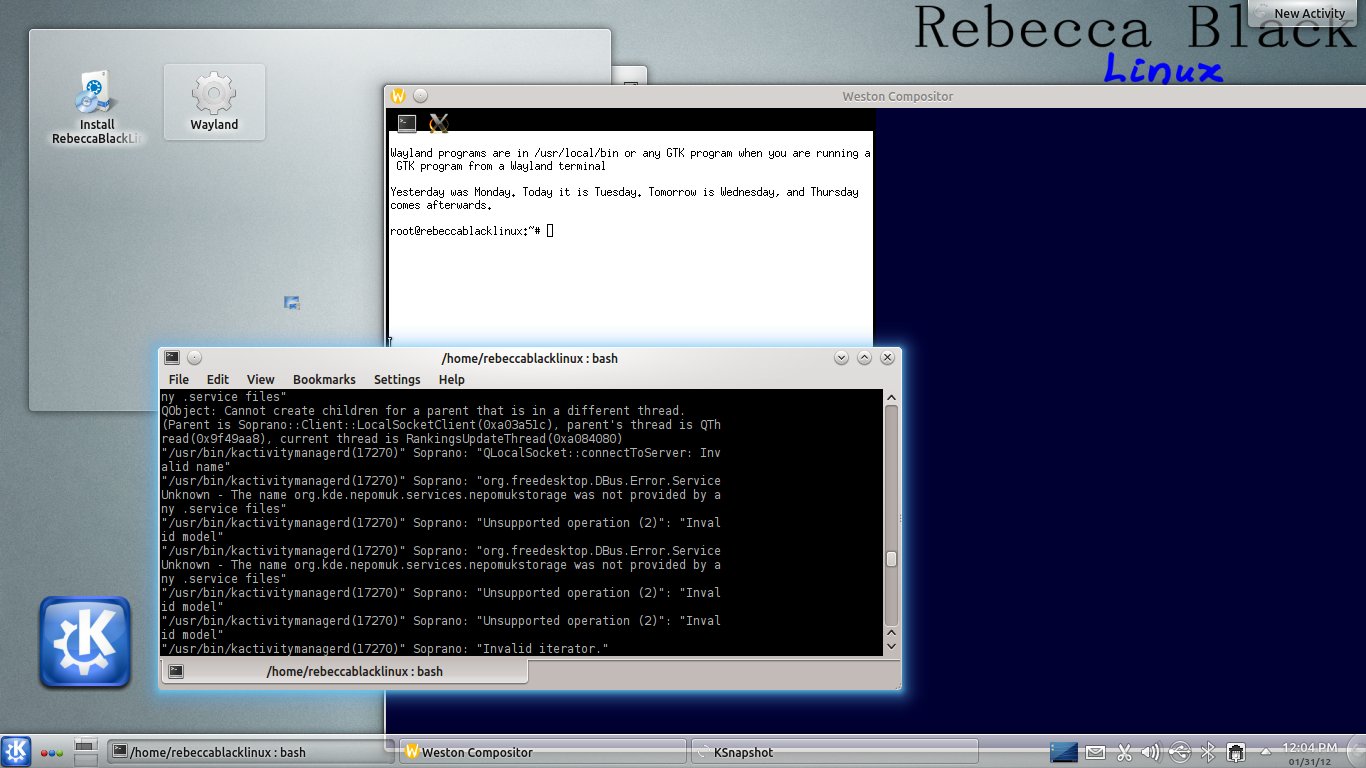This screenshot has width=1366, height=768.
Task: Toggle Bluetooth from the system tray
Action: point(1208,751)
